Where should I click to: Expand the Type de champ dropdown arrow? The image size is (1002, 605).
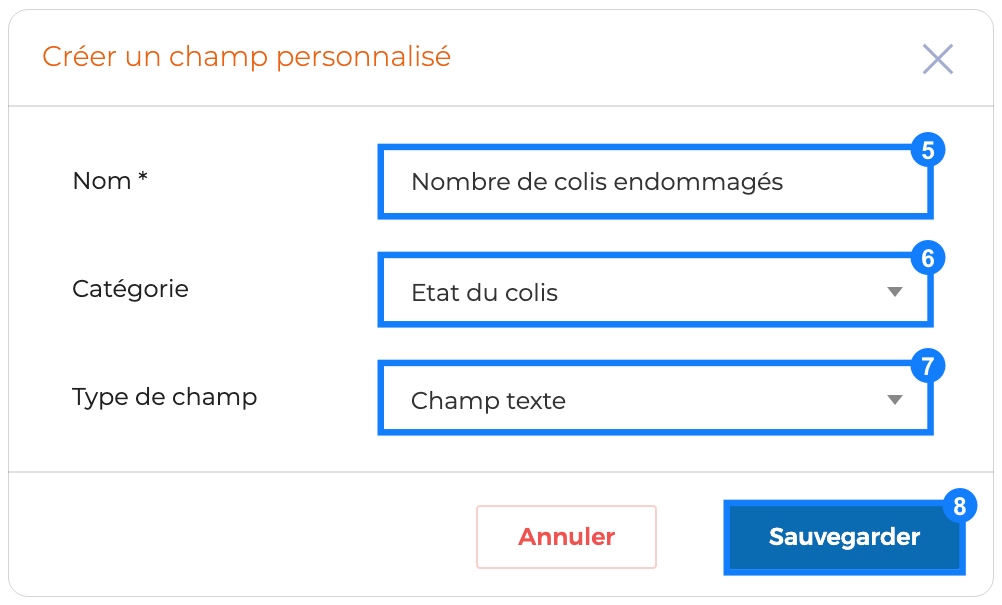[x=895, y=400]
